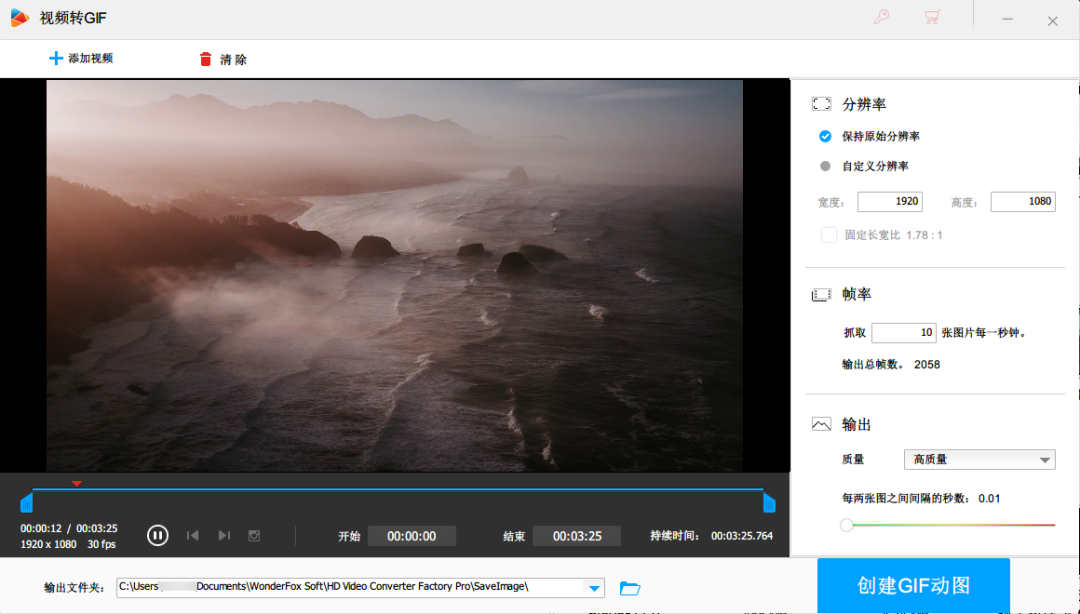The width and height of the screenshot is (1080, 614).
Task: Step to previous frame
Action: (192, 535)
